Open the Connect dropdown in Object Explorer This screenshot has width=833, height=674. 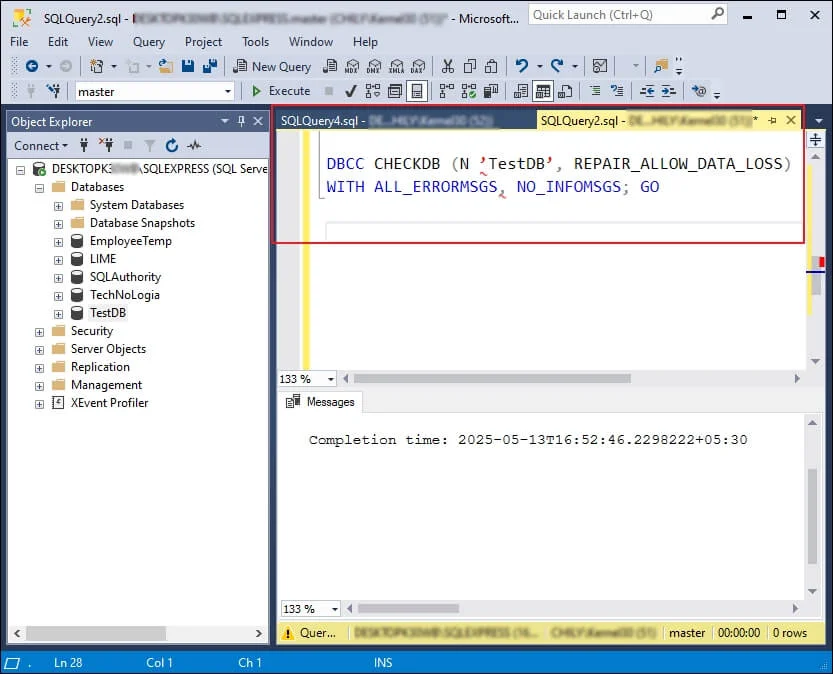click(x=41, y=146)
